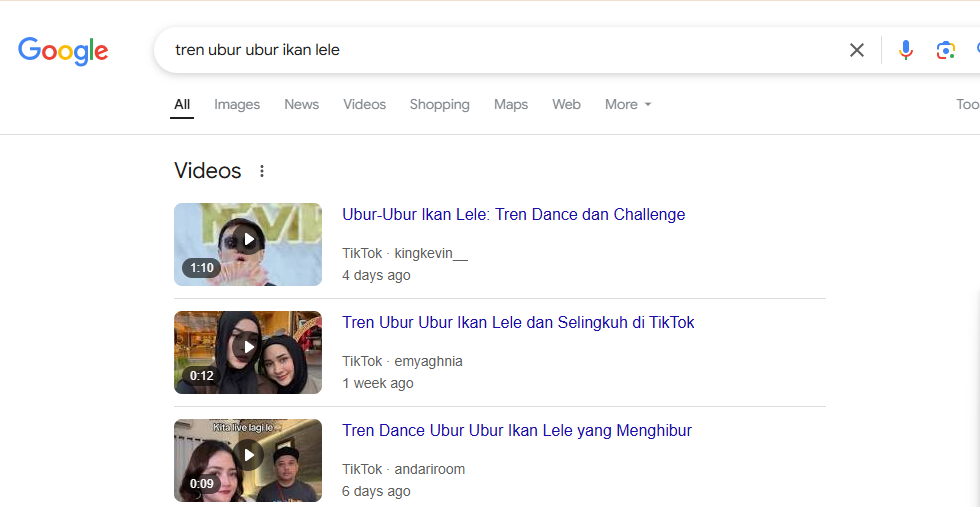Click the '4 days ago' date text

376,276
